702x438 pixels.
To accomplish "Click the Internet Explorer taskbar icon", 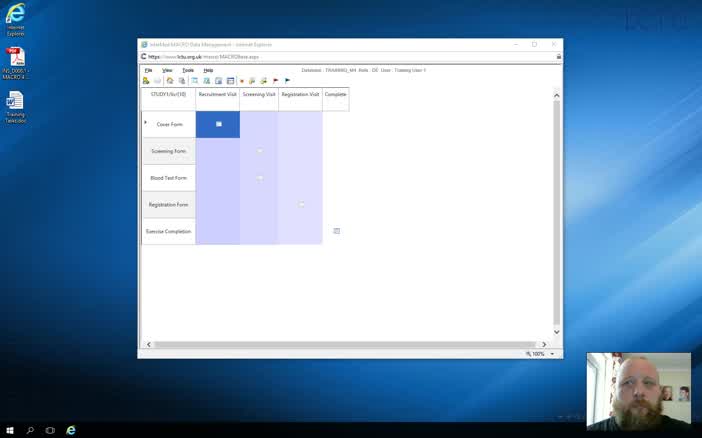I will [71, 430].
